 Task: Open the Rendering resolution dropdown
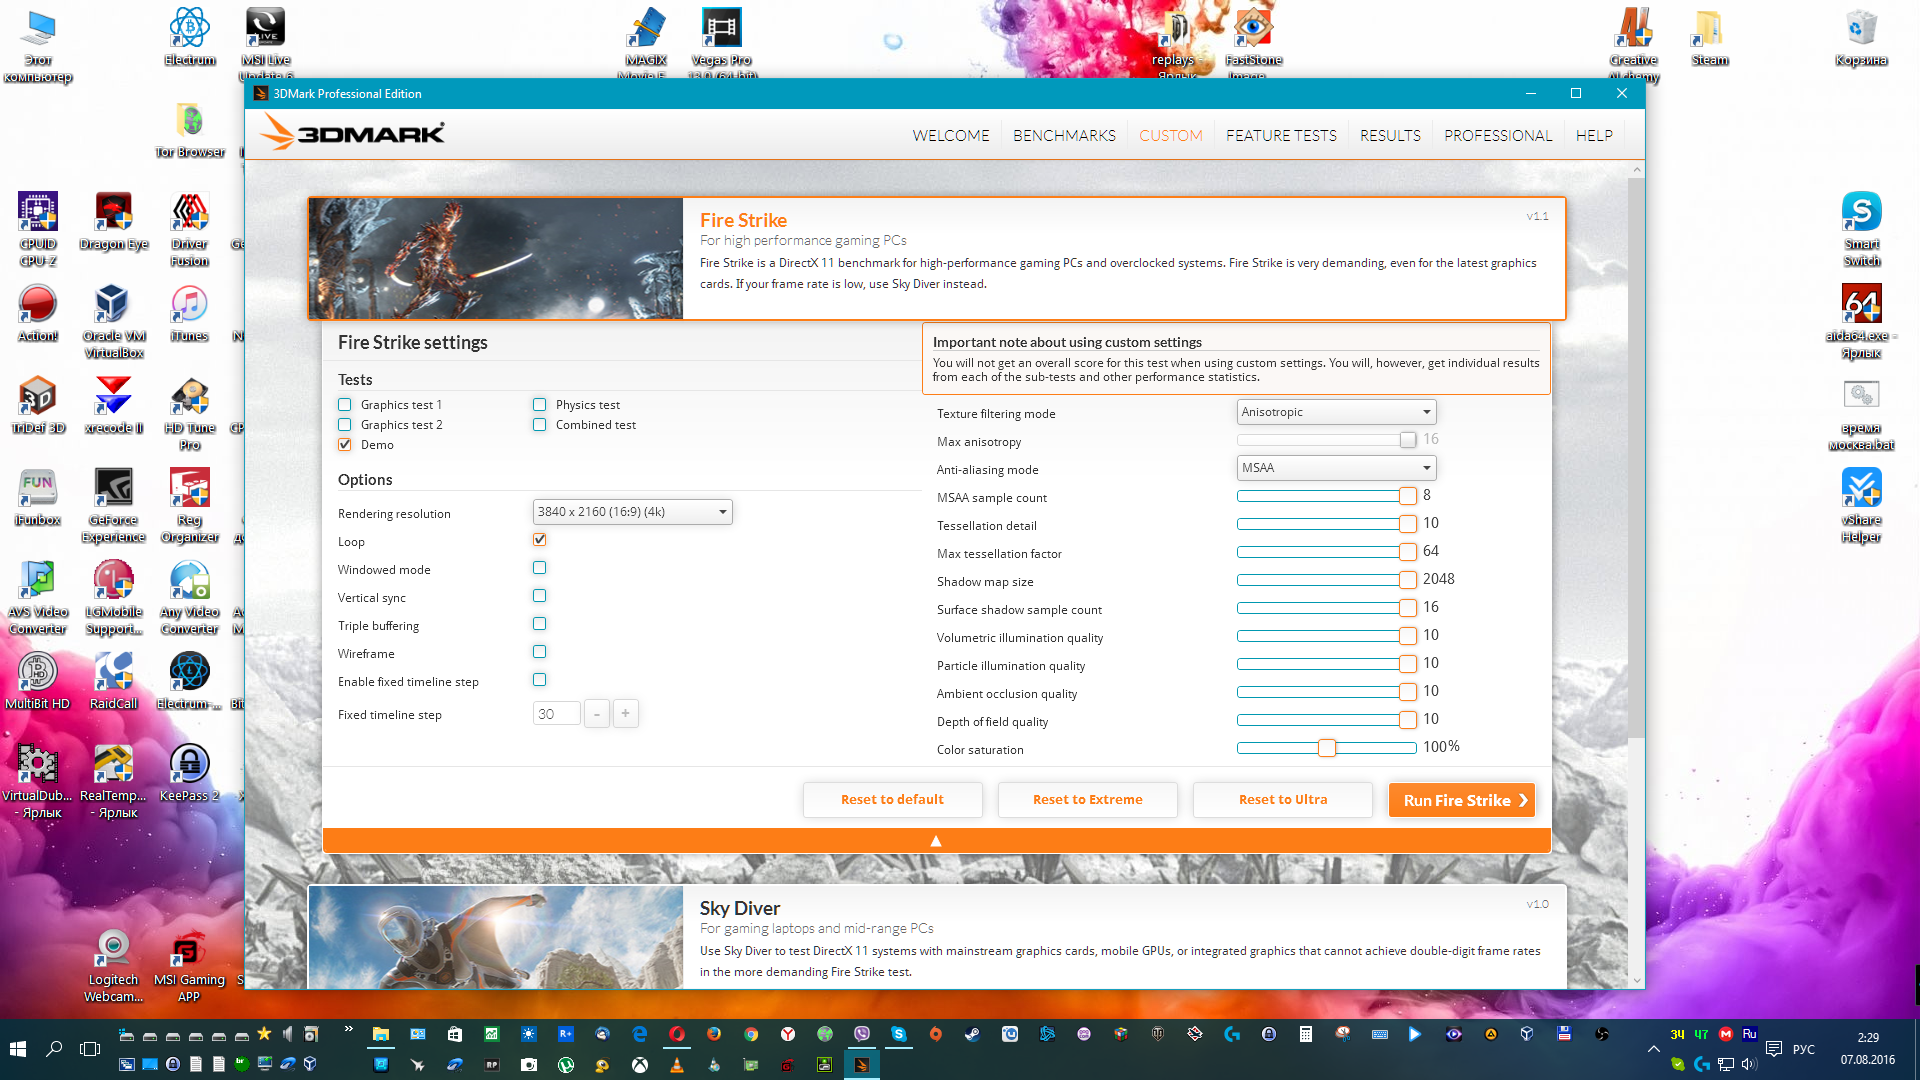[632, 512]
